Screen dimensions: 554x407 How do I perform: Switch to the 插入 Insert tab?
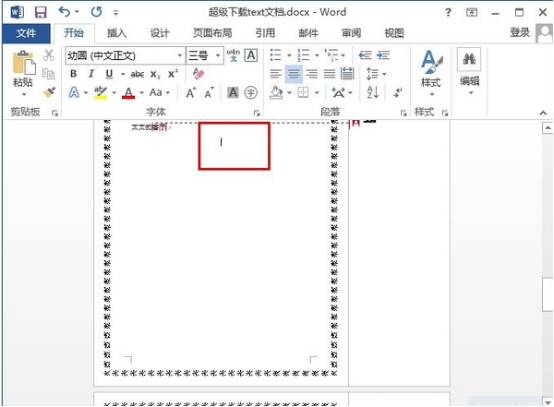point(117,33)
